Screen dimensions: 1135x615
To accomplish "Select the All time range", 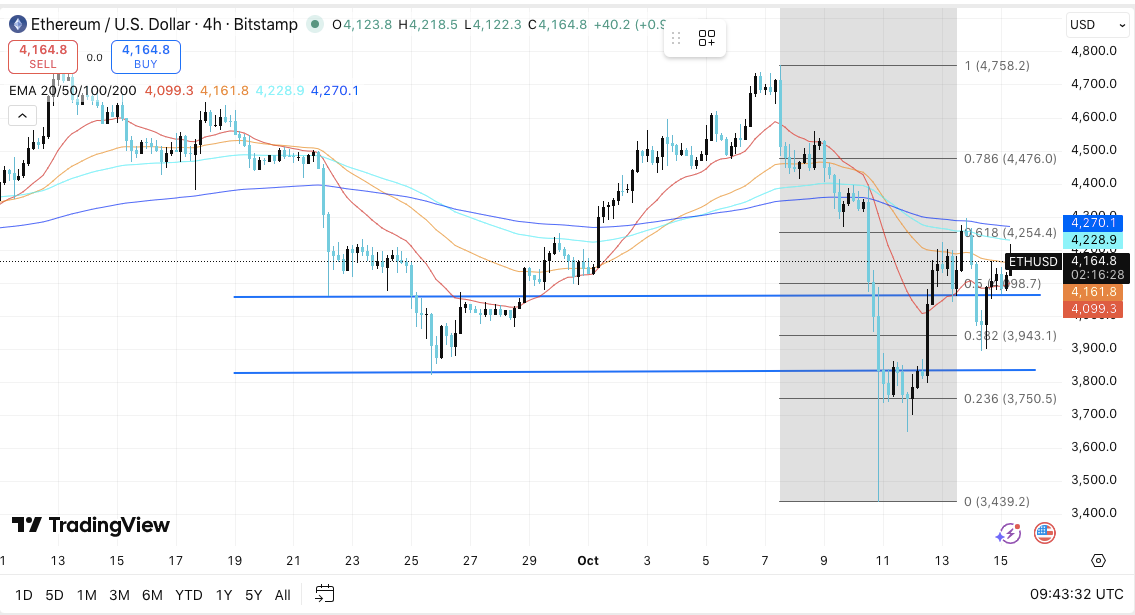I will [282, 595].
